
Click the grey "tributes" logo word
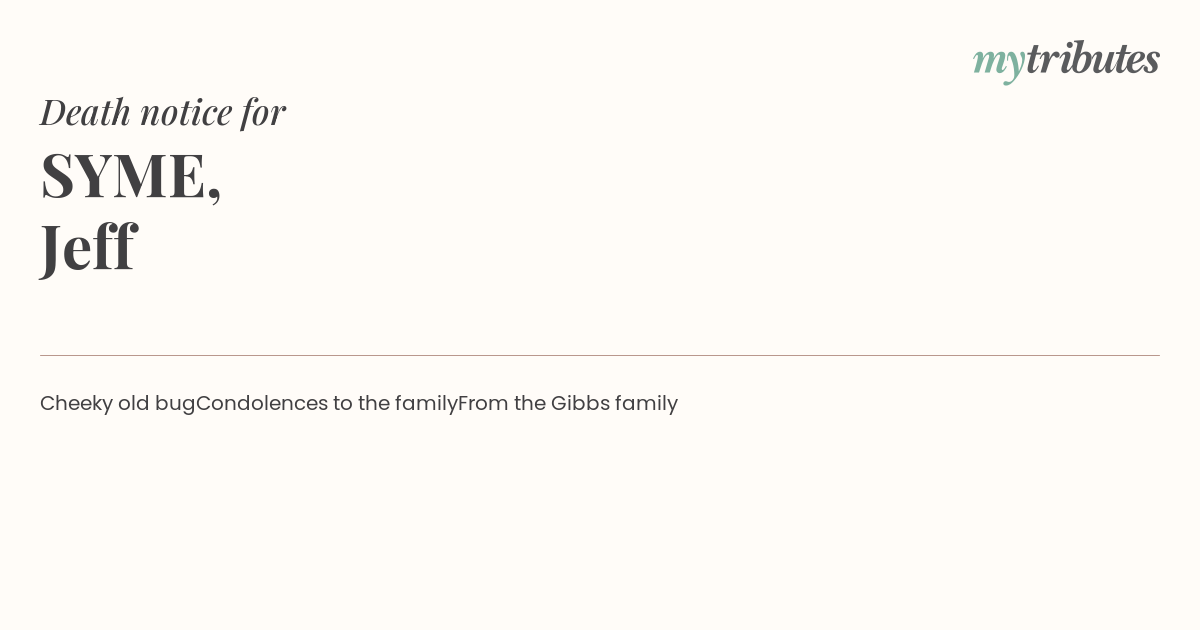click(x=1093, y=58)
